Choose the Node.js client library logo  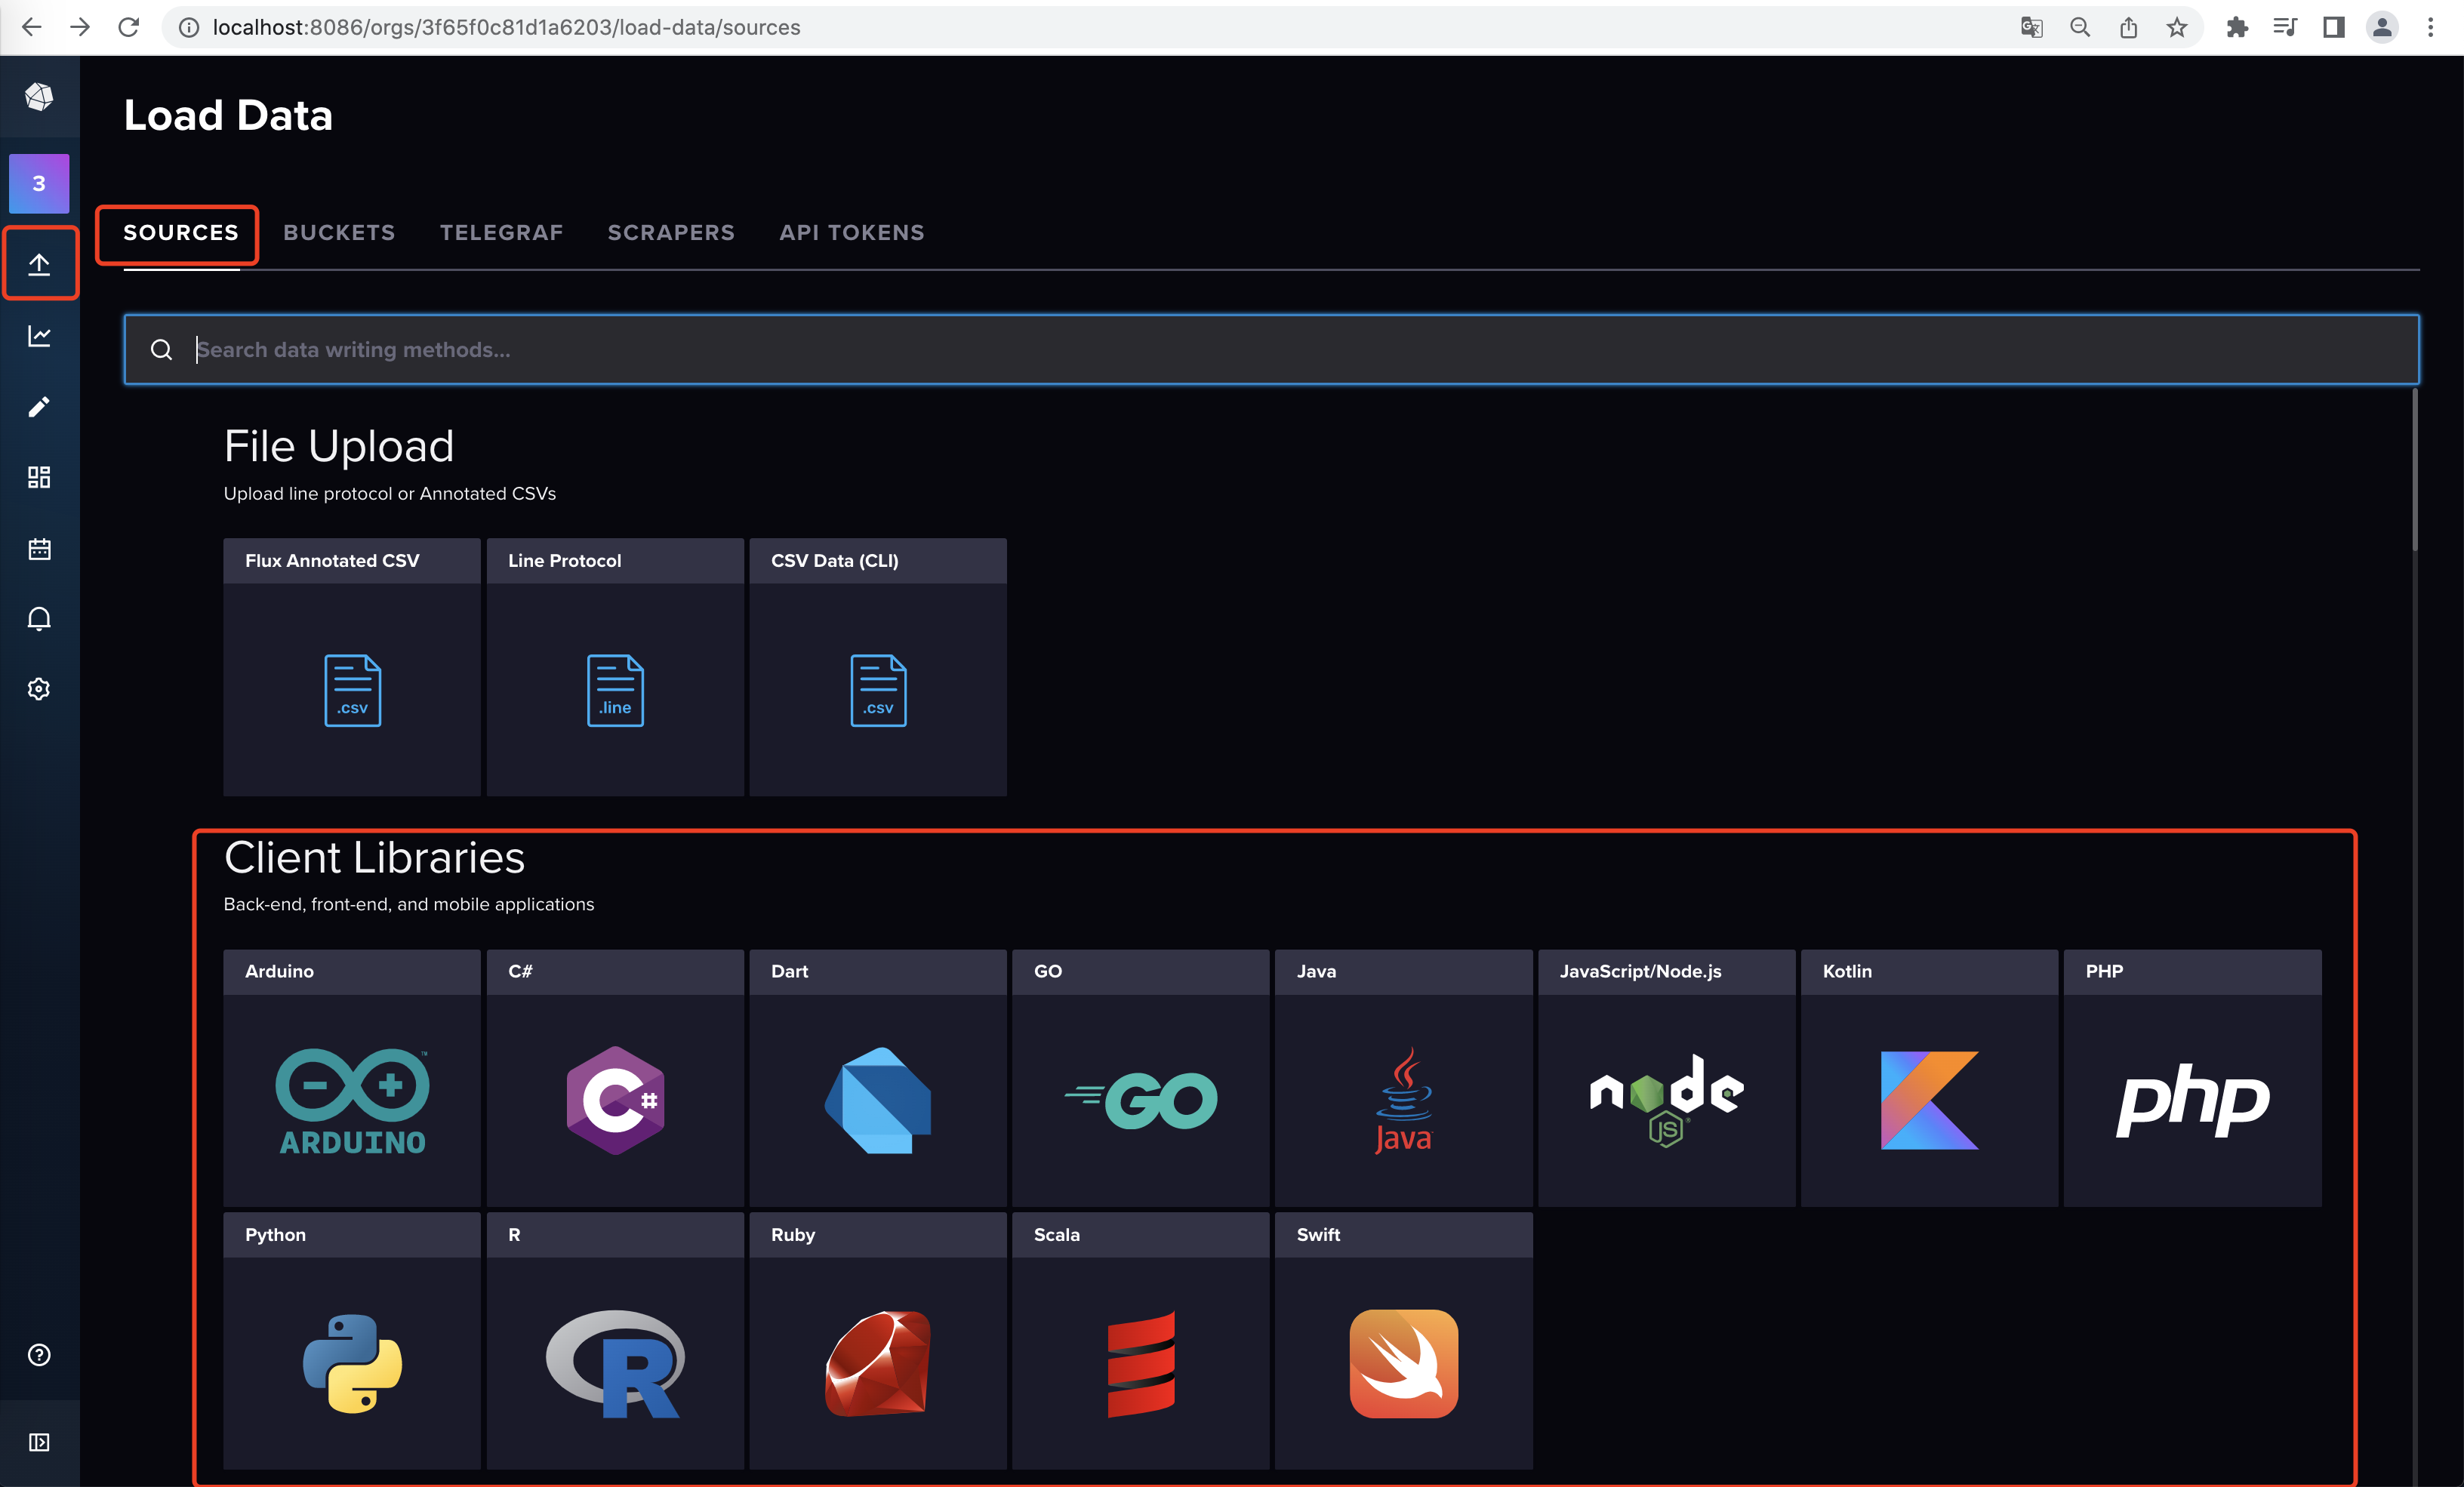pos(1667,1101)
